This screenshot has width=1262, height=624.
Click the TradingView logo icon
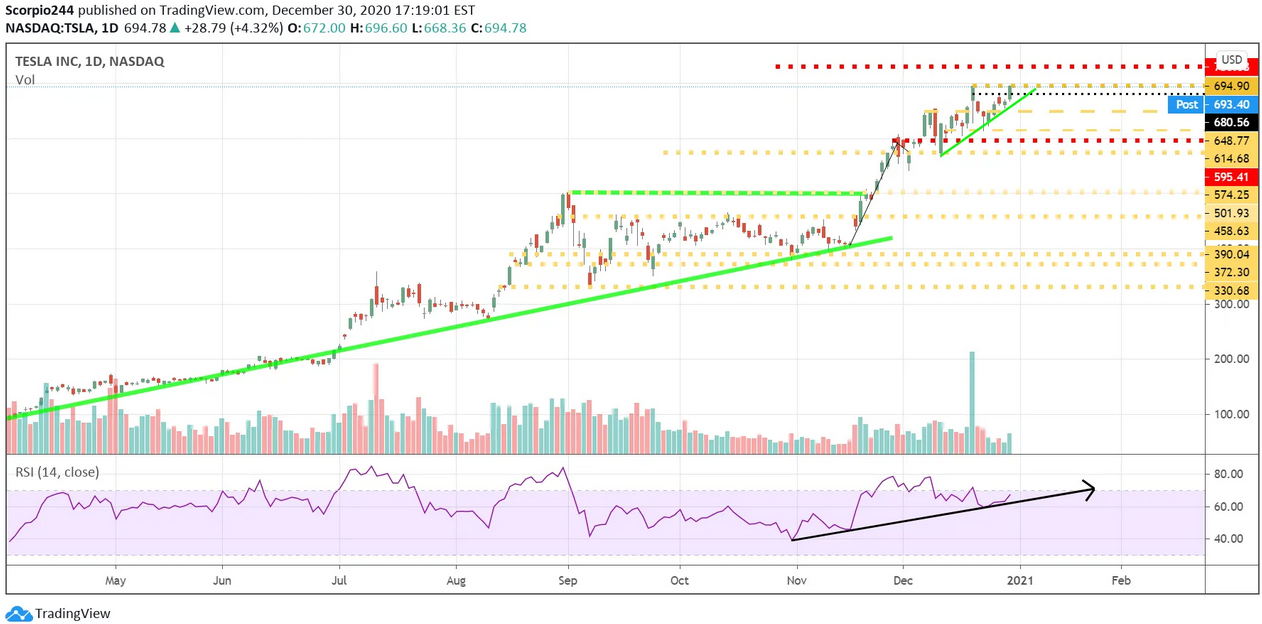click(19, 613)
